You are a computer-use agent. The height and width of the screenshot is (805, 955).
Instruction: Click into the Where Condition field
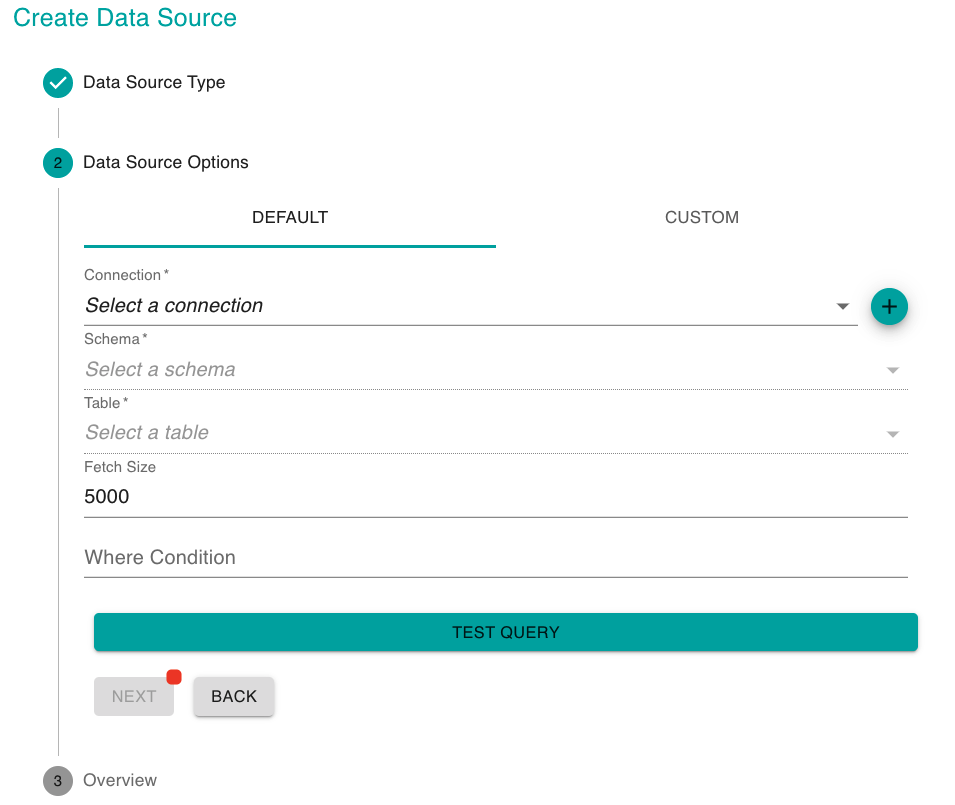point(496,558)
